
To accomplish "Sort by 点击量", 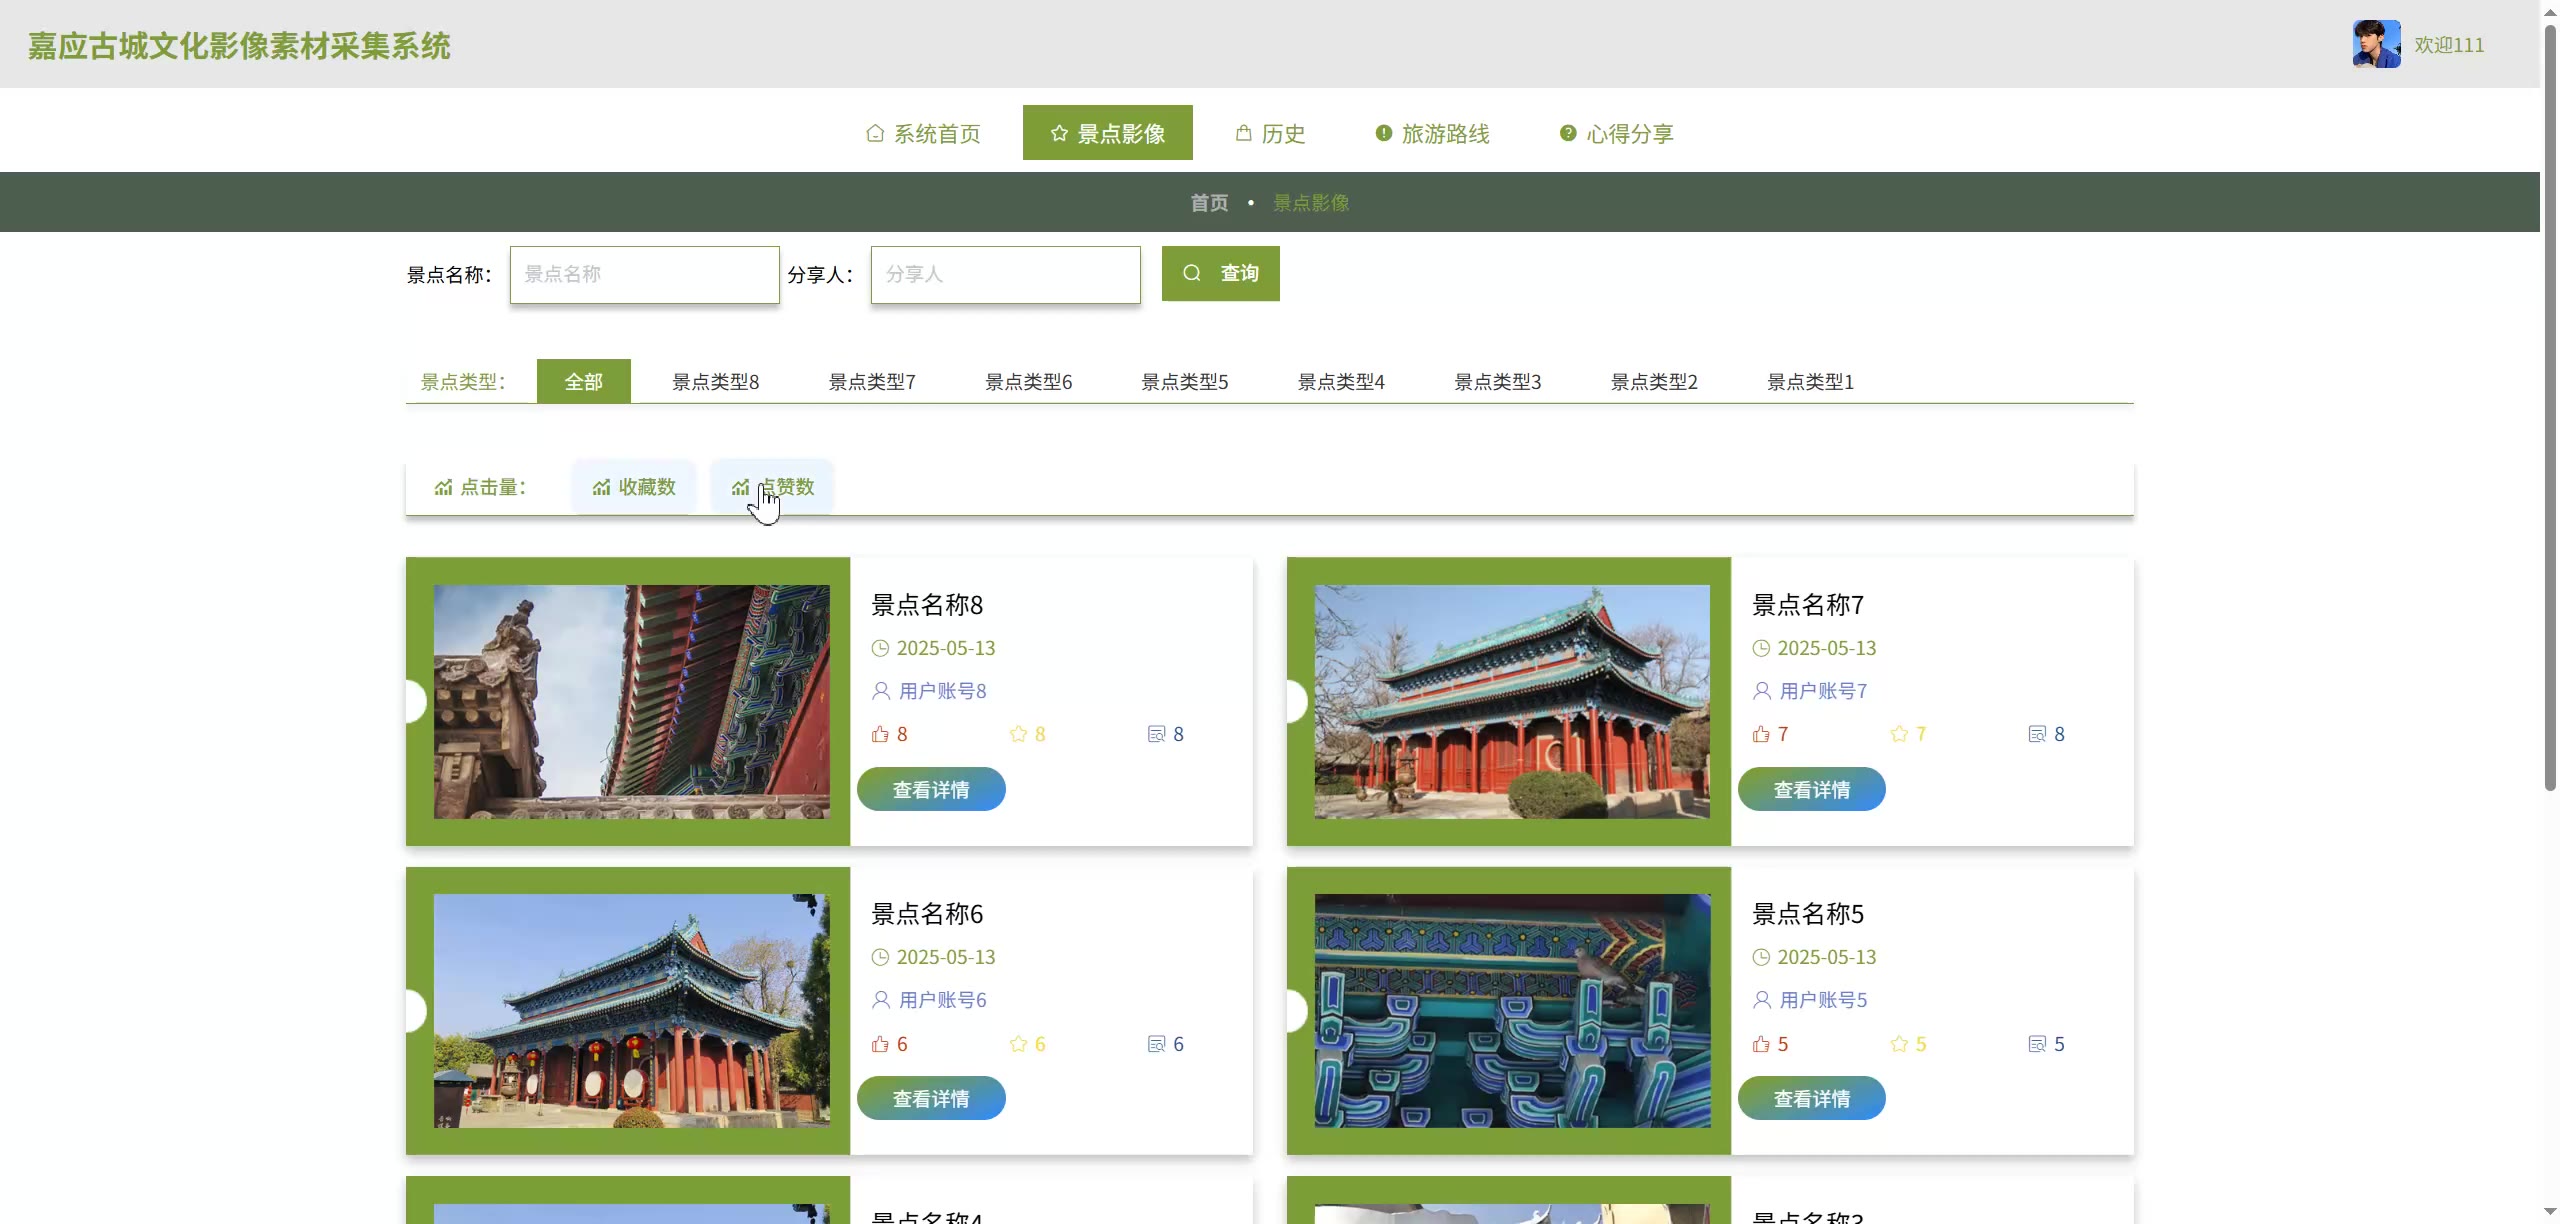I will click(x=481, y=487).
